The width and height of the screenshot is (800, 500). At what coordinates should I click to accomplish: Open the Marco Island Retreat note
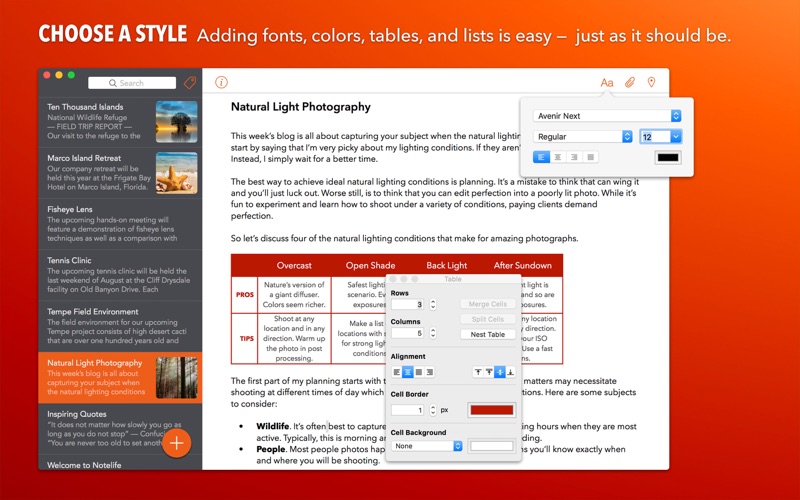tap(120, 173)
